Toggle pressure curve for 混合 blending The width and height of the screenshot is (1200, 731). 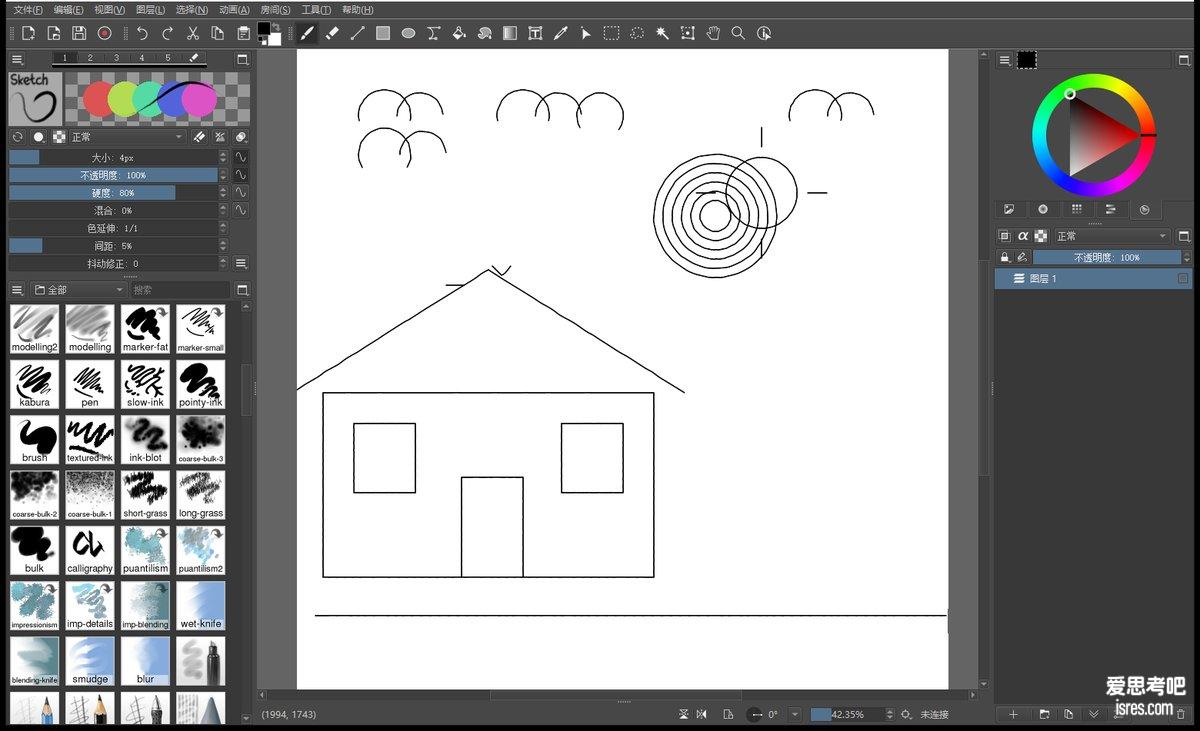click(241, 210)
